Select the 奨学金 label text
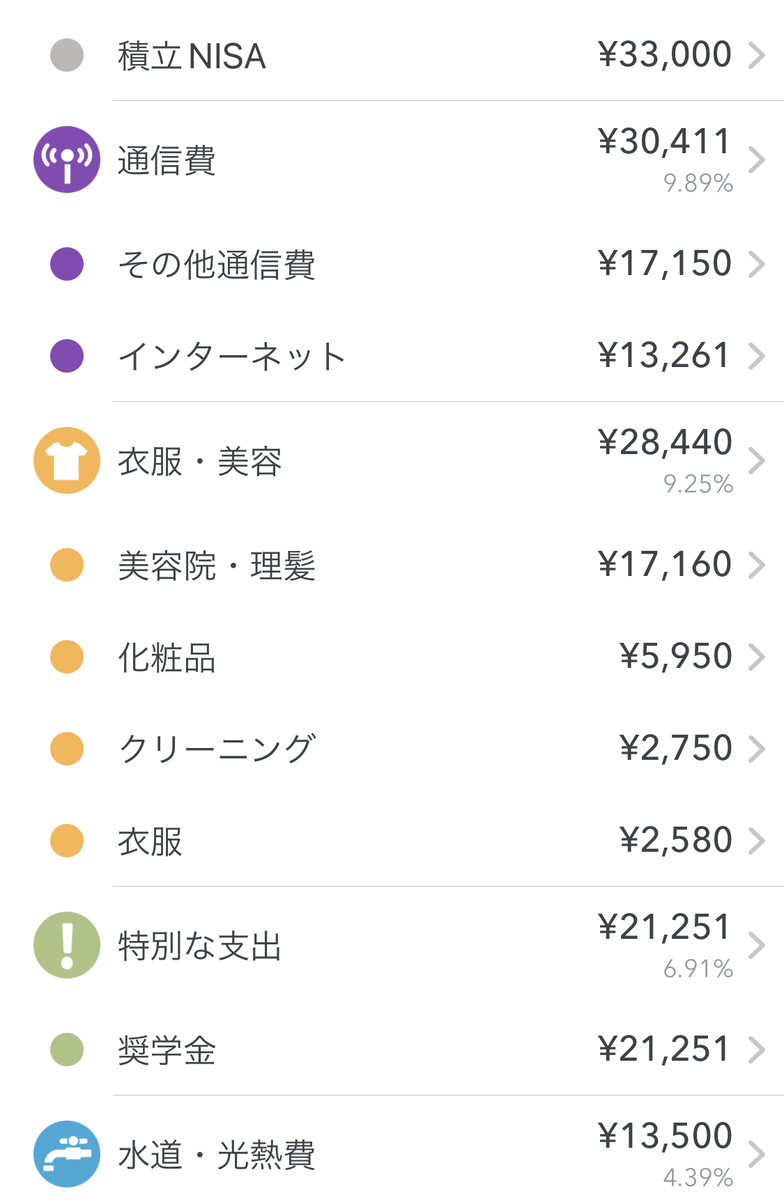 pyautogui.click(x=167, y=1050)
